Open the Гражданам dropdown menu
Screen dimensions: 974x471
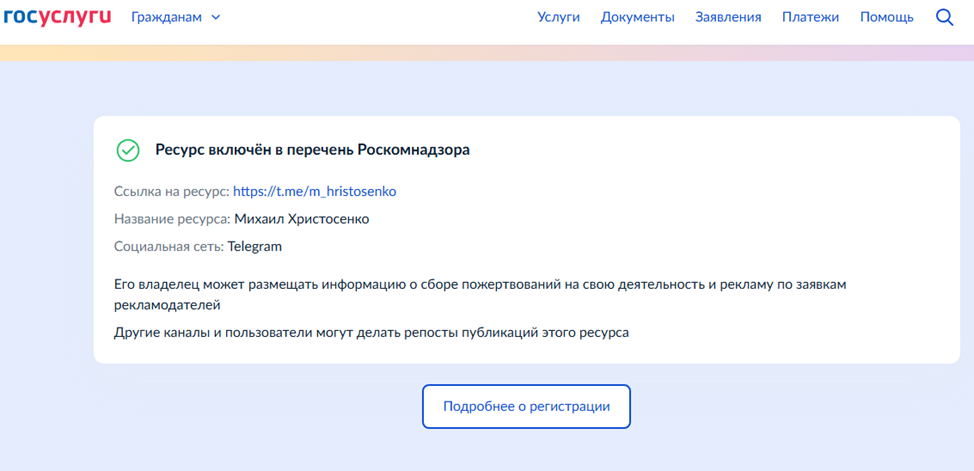164,17
